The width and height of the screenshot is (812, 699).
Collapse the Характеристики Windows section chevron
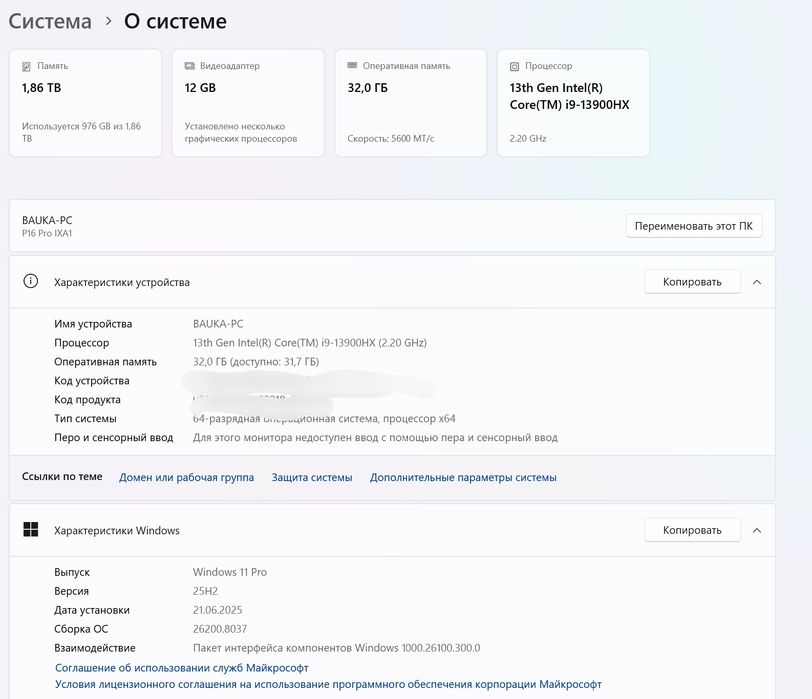(757, 530)
